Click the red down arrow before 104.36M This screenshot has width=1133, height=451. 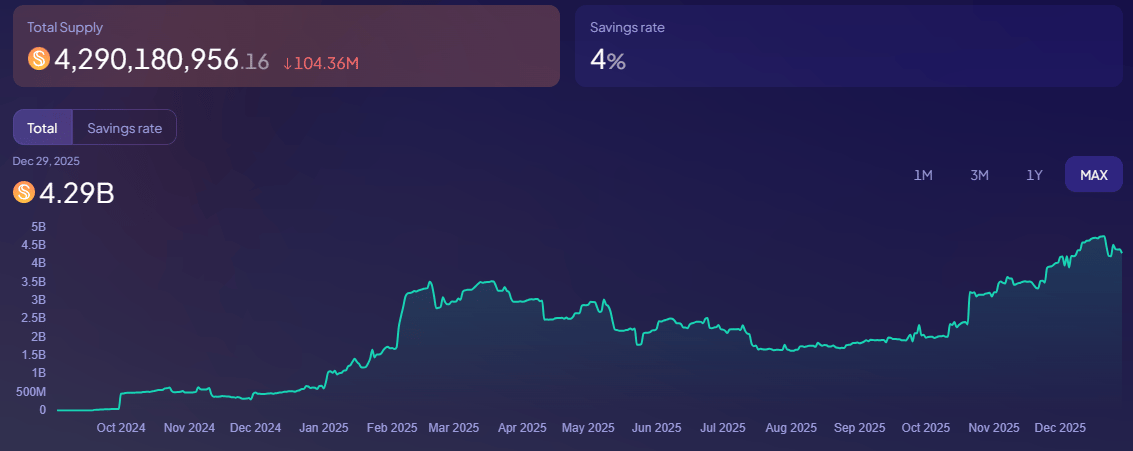287,64
